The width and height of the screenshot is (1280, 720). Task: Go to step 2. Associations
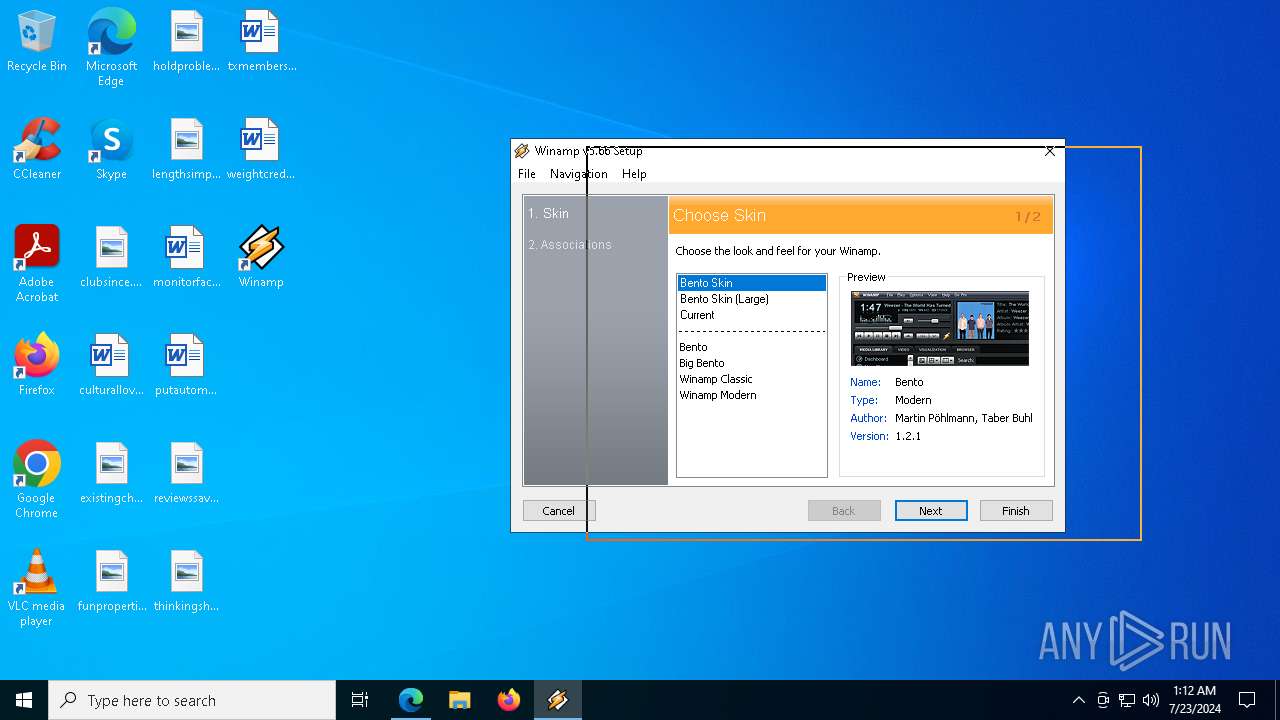point(570,245)
